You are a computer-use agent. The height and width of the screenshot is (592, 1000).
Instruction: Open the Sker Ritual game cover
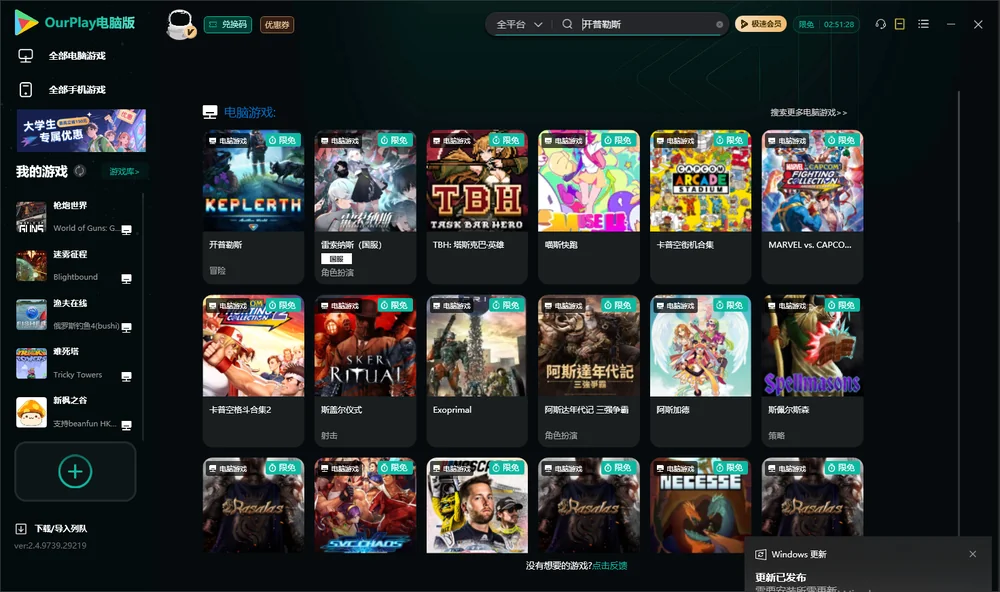365,346
